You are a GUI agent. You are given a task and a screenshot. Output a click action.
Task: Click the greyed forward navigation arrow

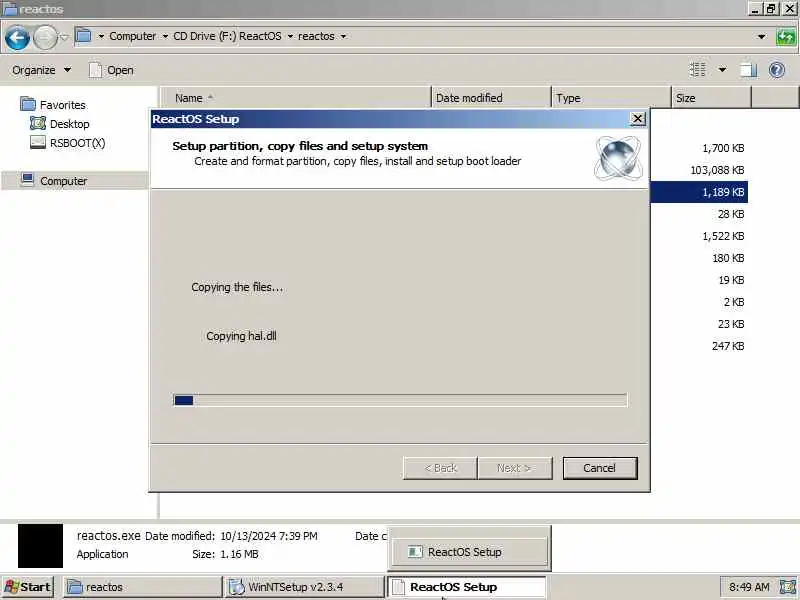(45, 38)
